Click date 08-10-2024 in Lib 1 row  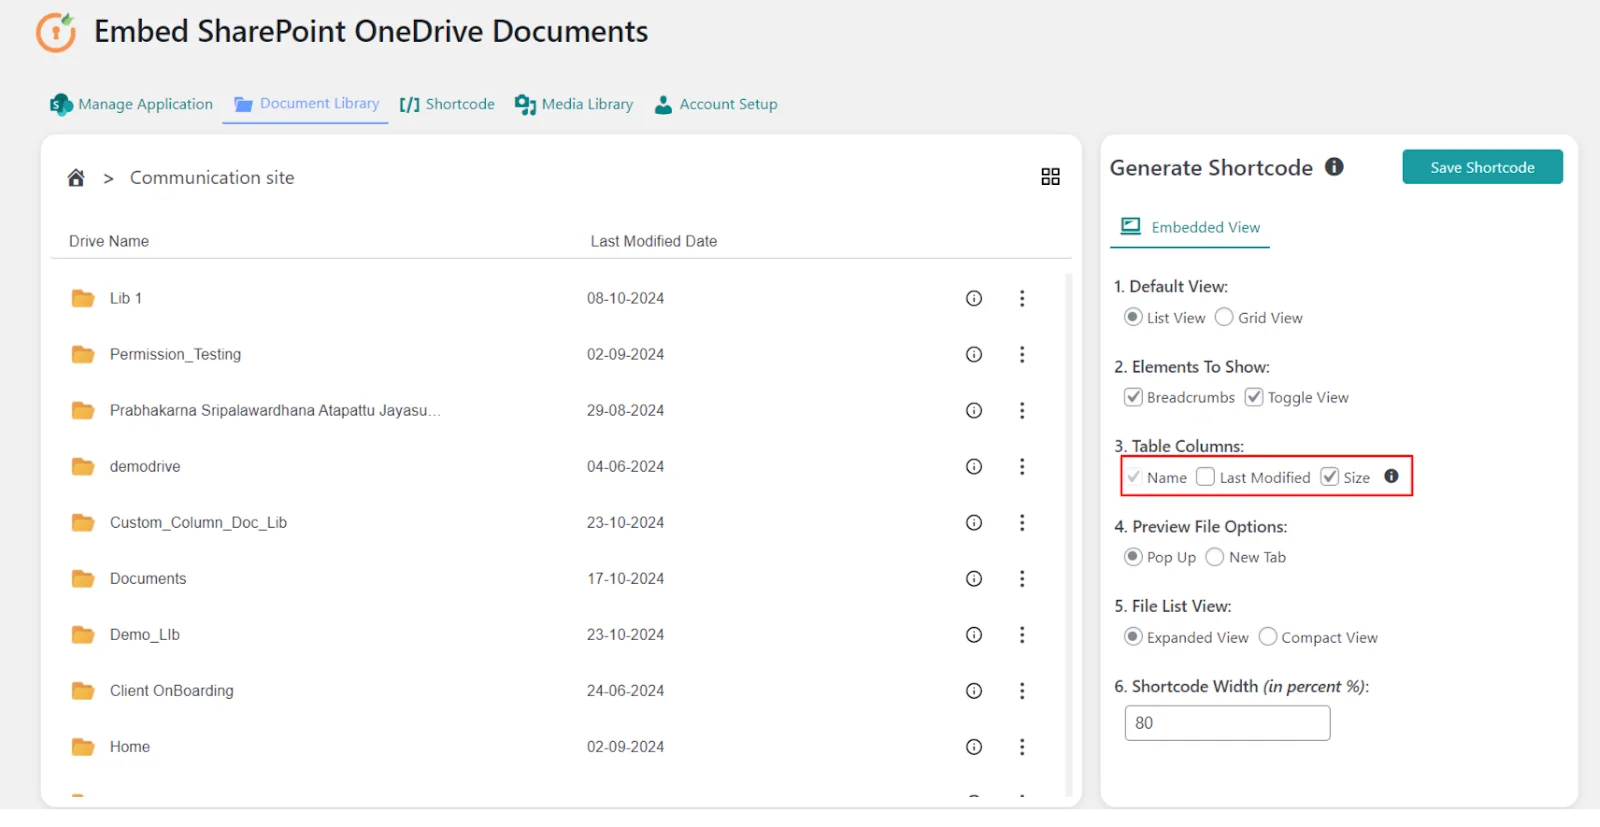(x=625, y=298)
